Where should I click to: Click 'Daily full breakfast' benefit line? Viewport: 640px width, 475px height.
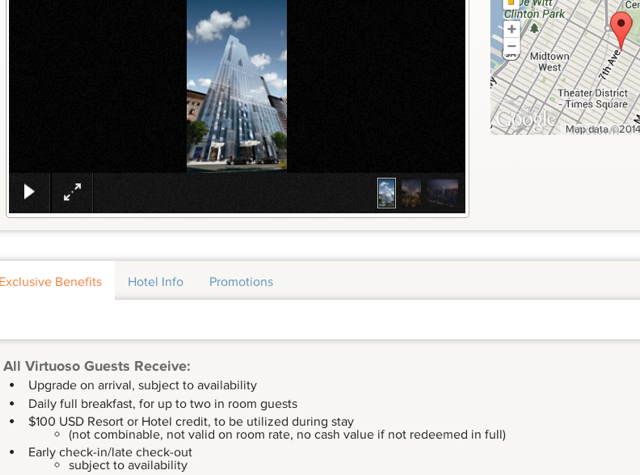click(162, 404)
